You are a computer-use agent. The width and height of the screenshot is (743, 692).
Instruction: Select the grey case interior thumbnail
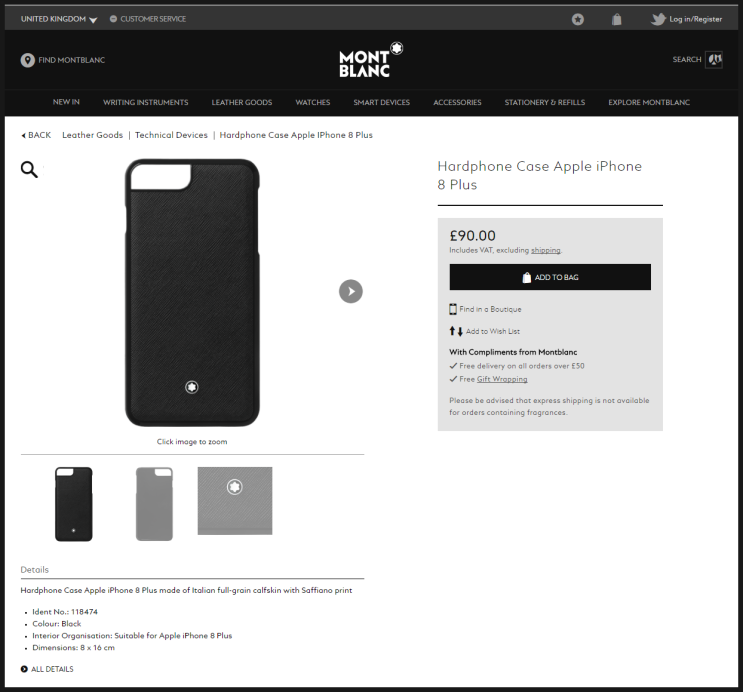(x=154, y=504)
